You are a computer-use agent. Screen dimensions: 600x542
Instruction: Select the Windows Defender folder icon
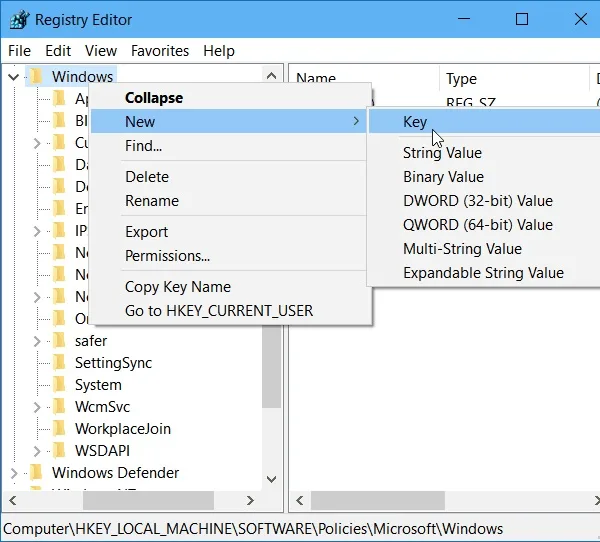click(x=36, y=472)
